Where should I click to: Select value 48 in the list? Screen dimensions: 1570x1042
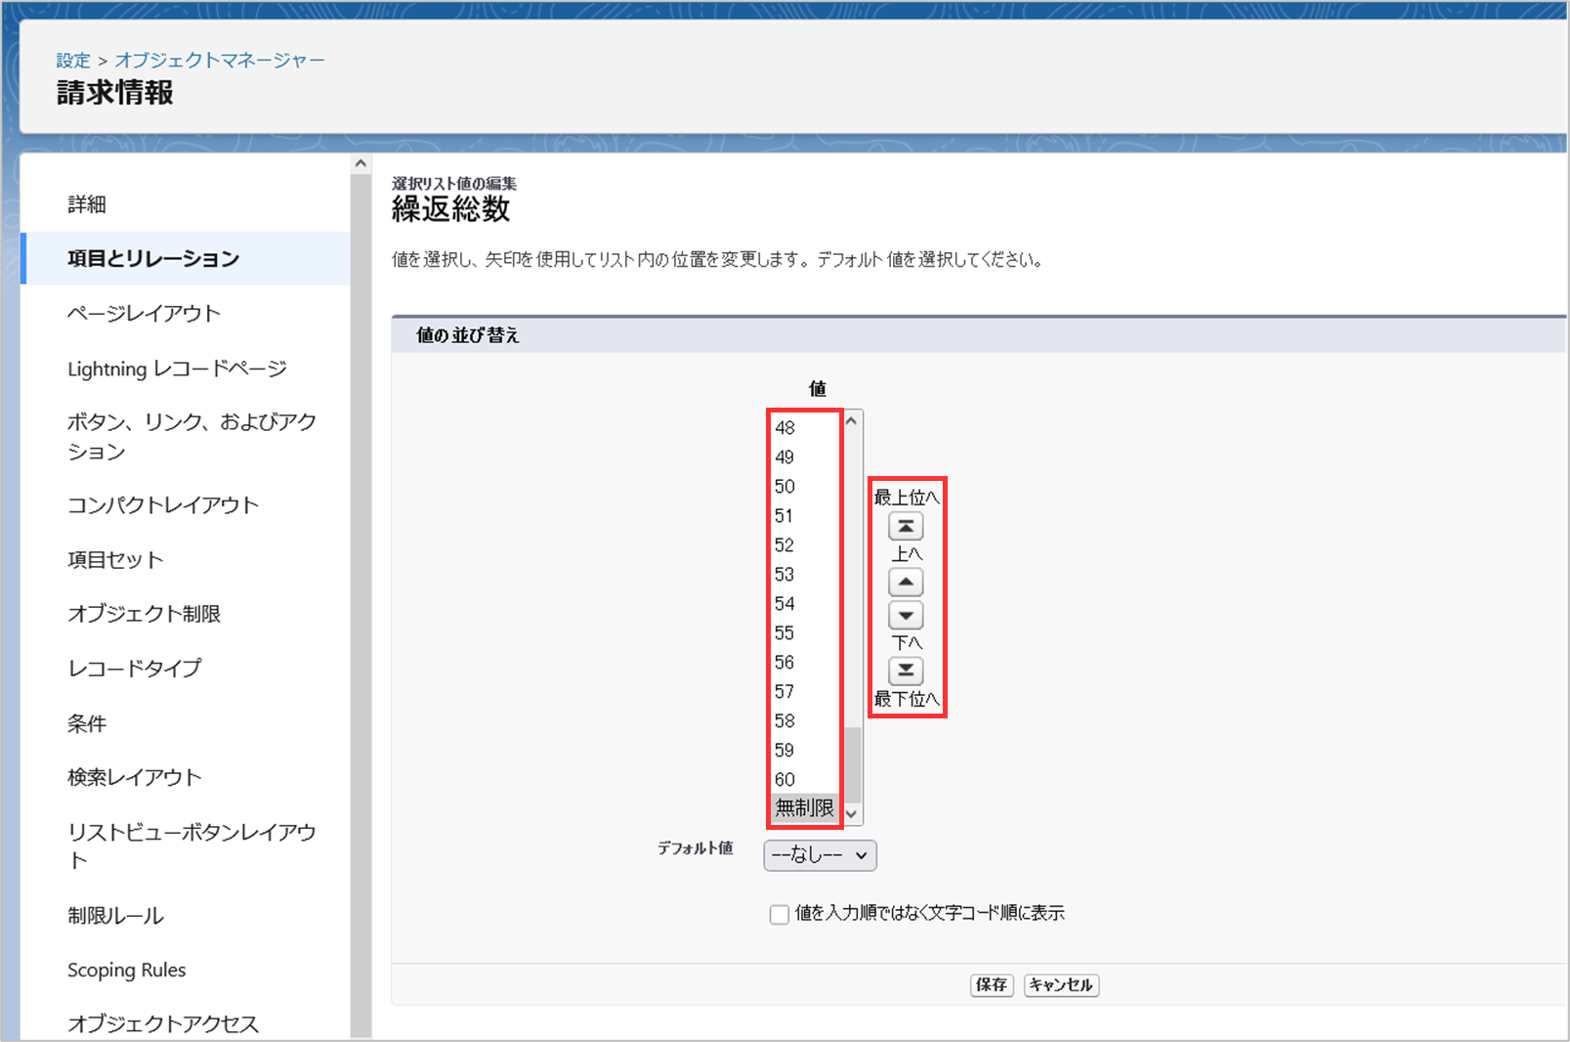point(785,428)
